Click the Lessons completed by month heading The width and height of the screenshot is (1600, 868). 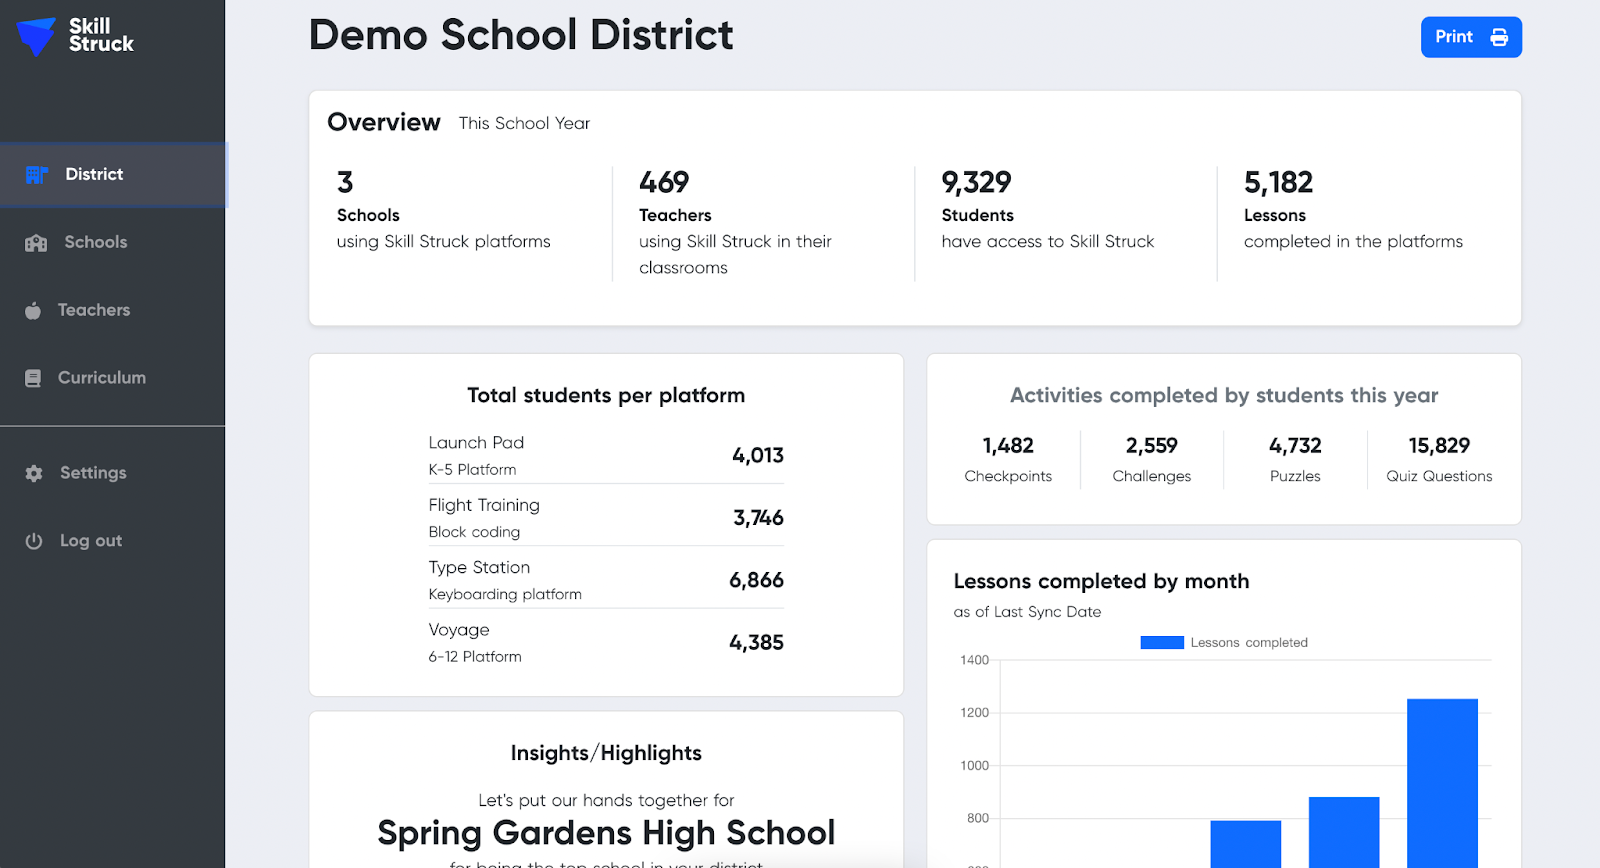pos(1101,581)
